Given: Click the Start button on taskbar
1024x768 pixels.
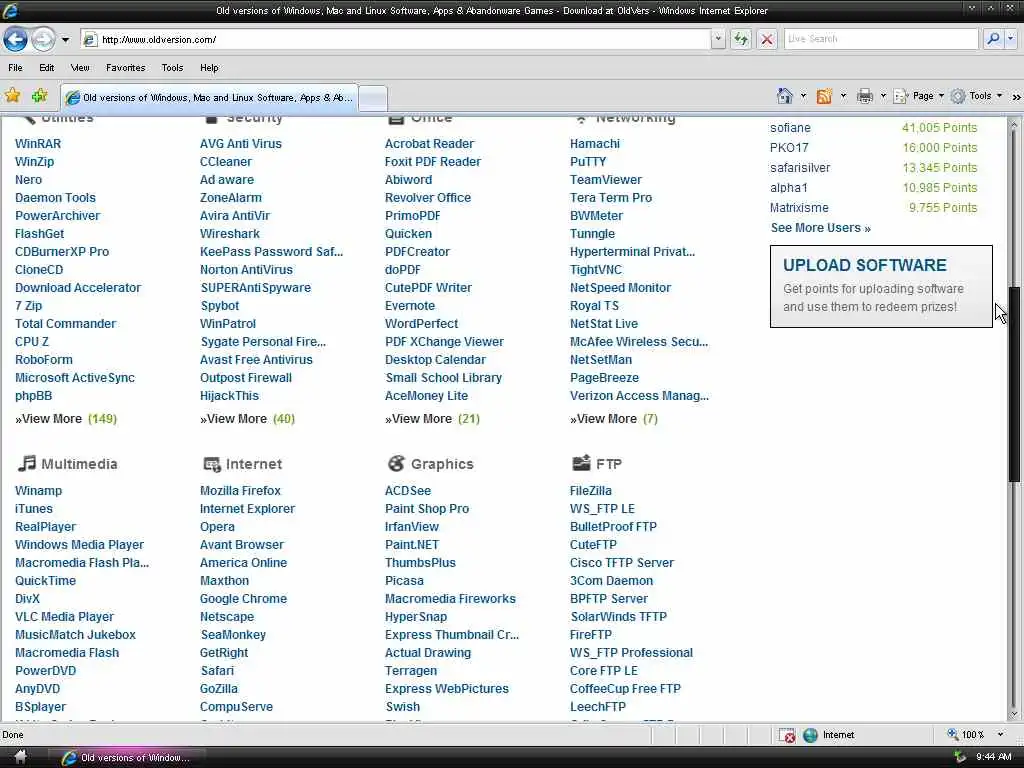Looking at the screenshot, I should (x=21, y=758).
